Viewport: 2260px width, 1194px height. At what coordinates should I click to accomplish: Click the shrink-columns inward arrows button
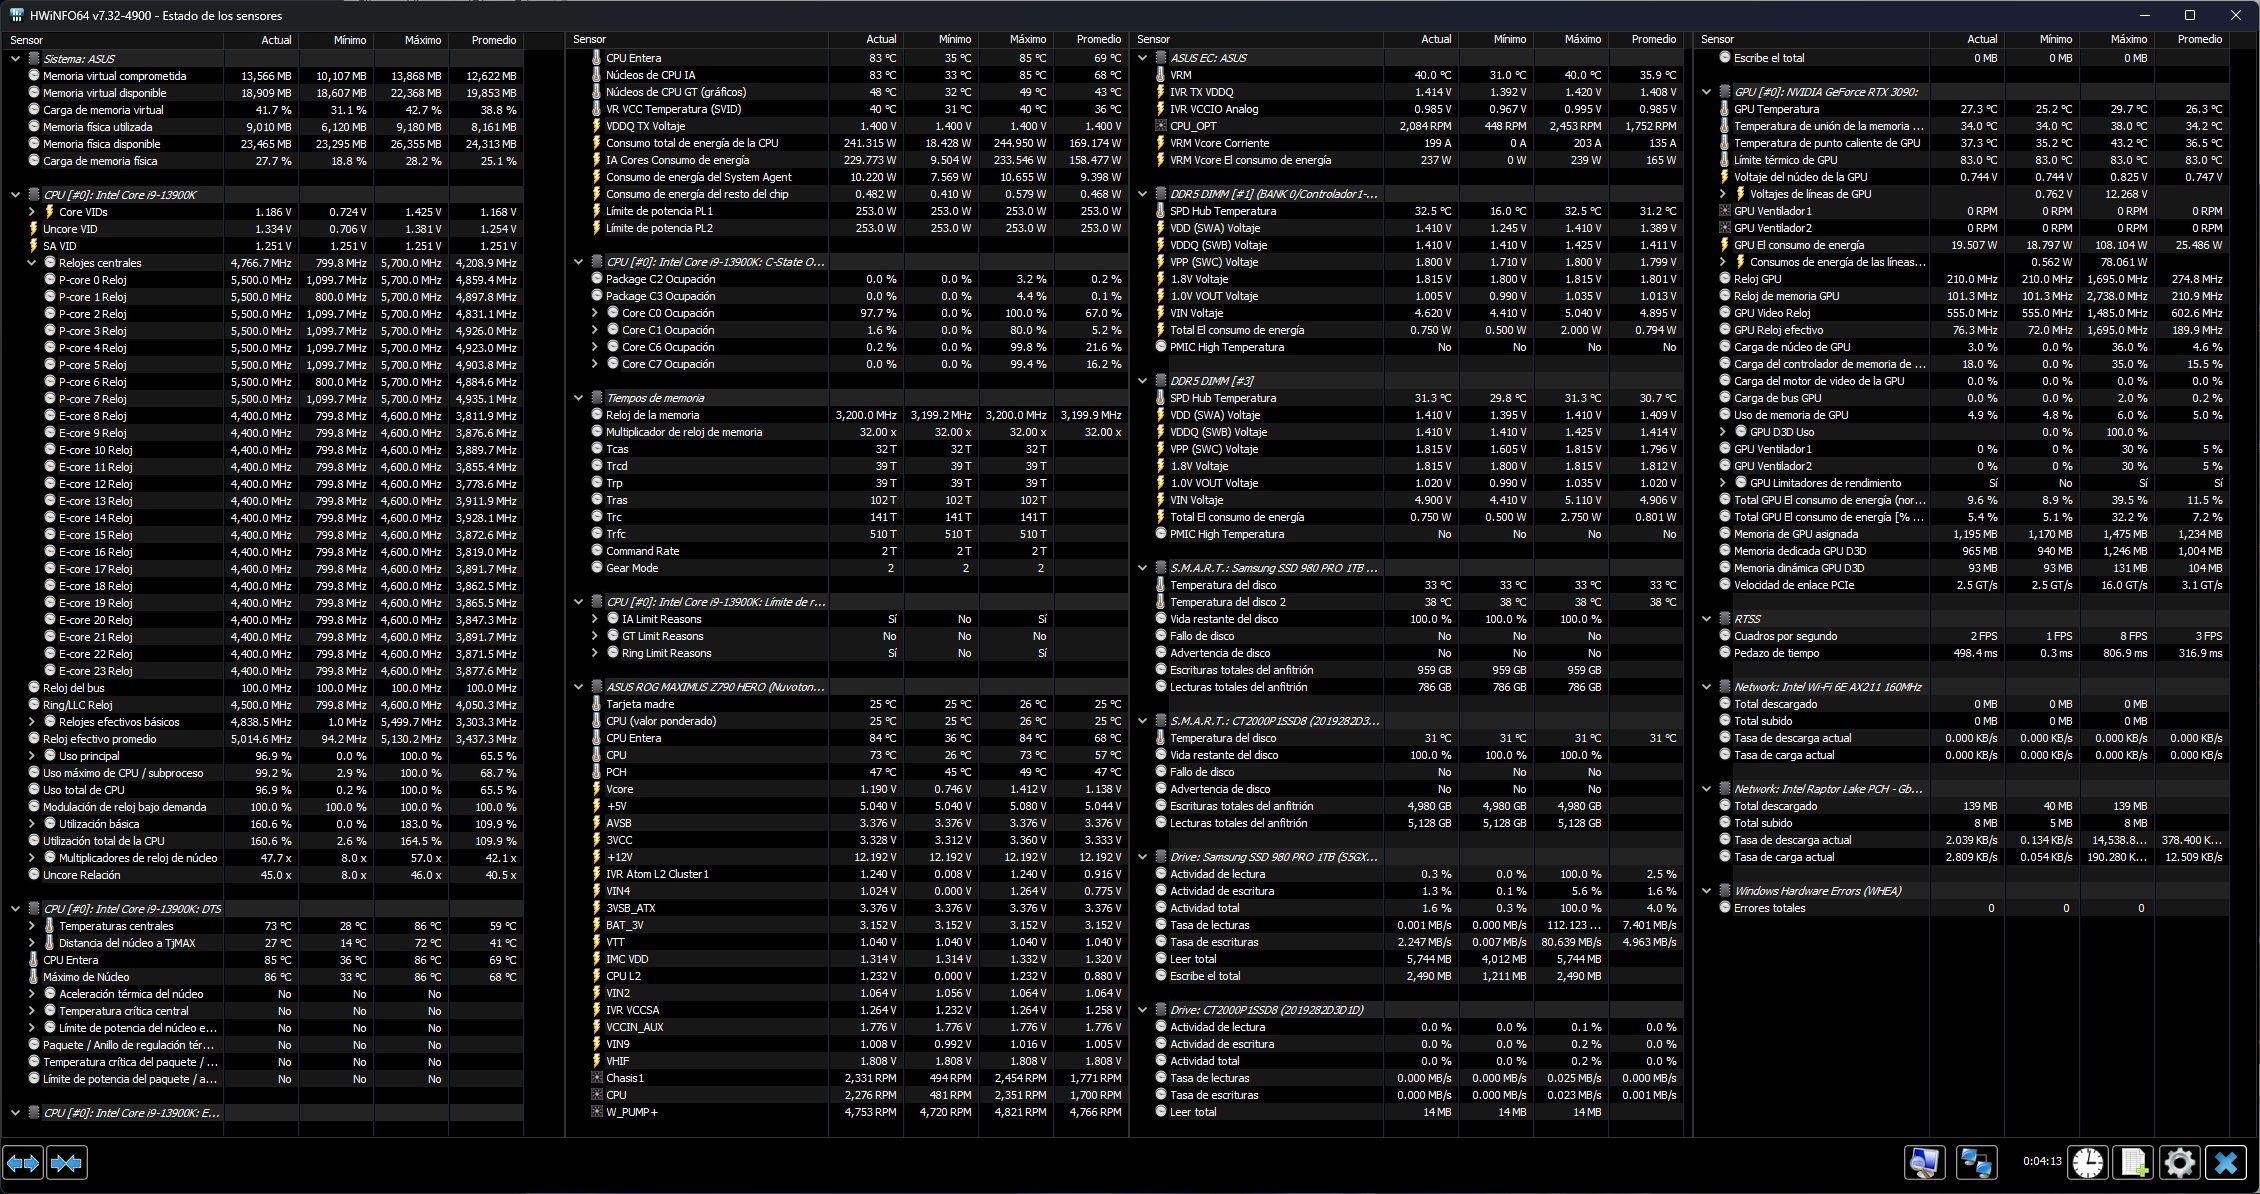[x=67, y=1163]
